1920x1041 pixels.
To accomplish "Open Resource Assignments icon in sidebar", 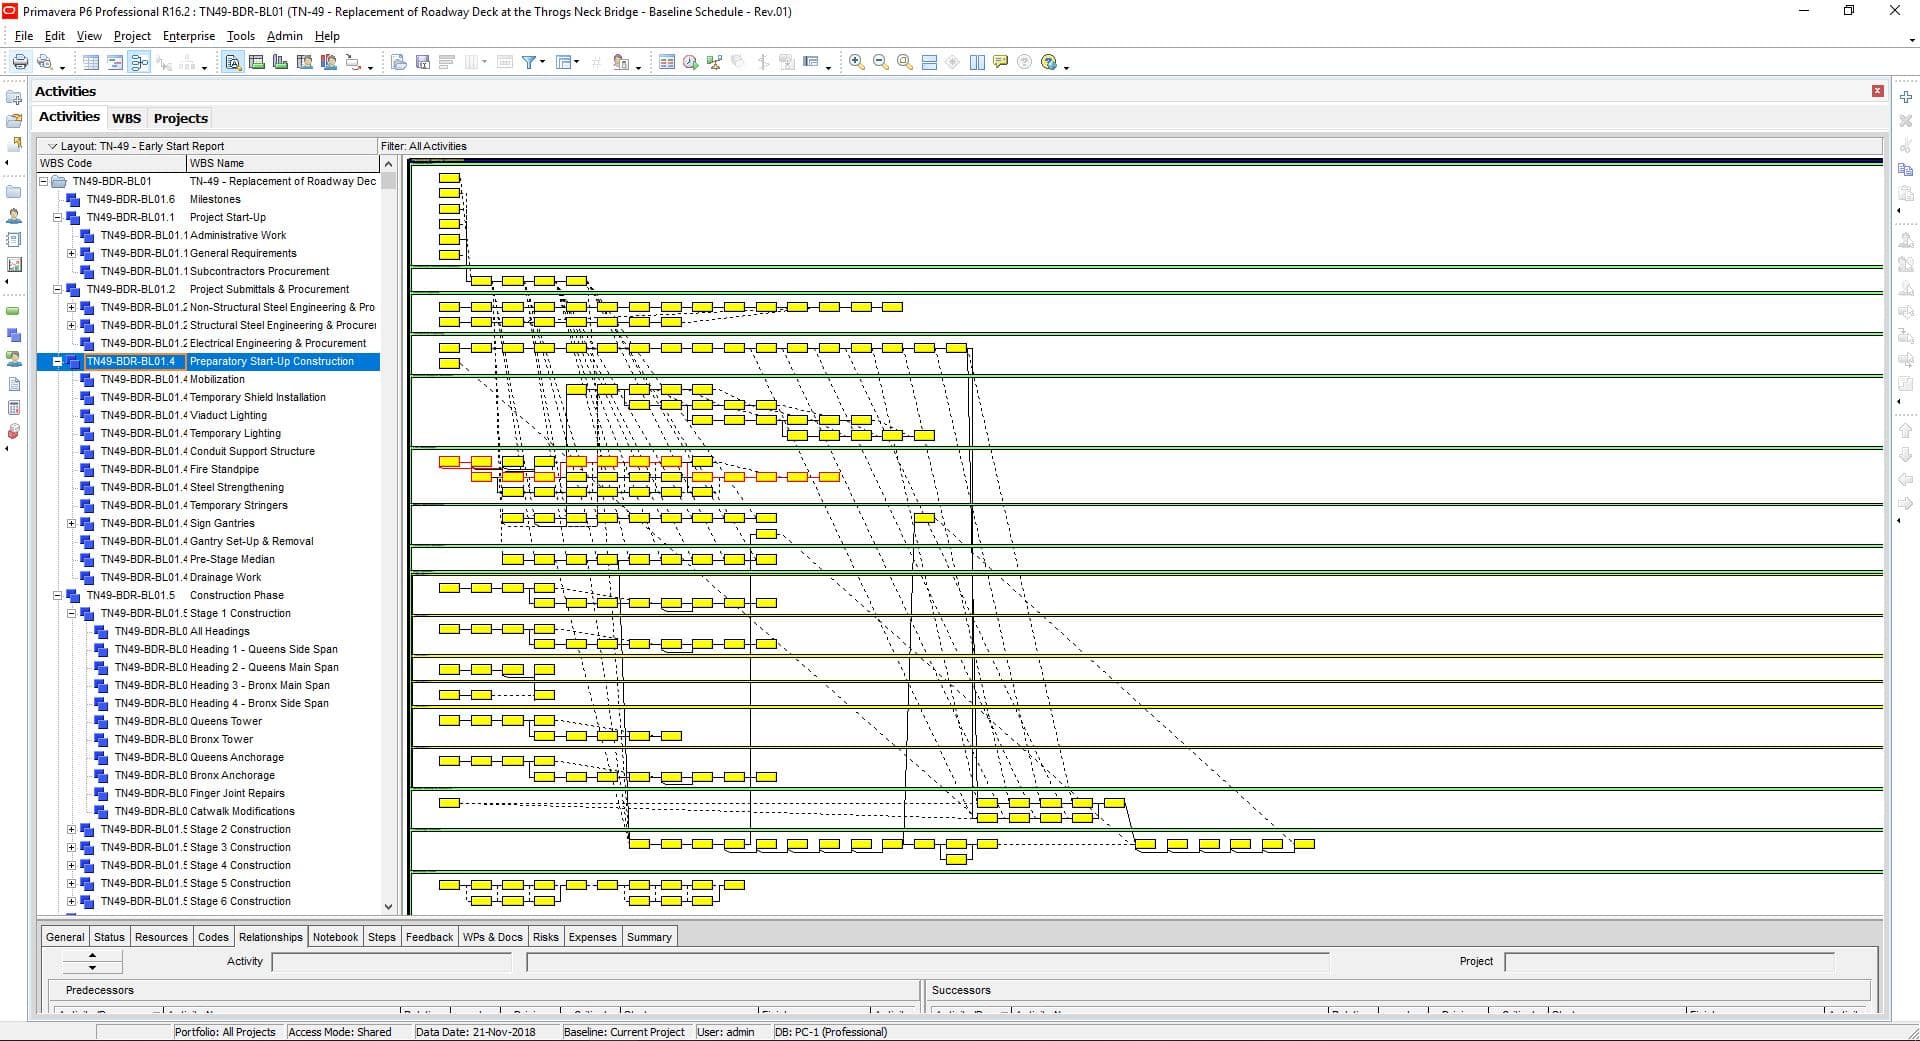I will coord(14,359).
